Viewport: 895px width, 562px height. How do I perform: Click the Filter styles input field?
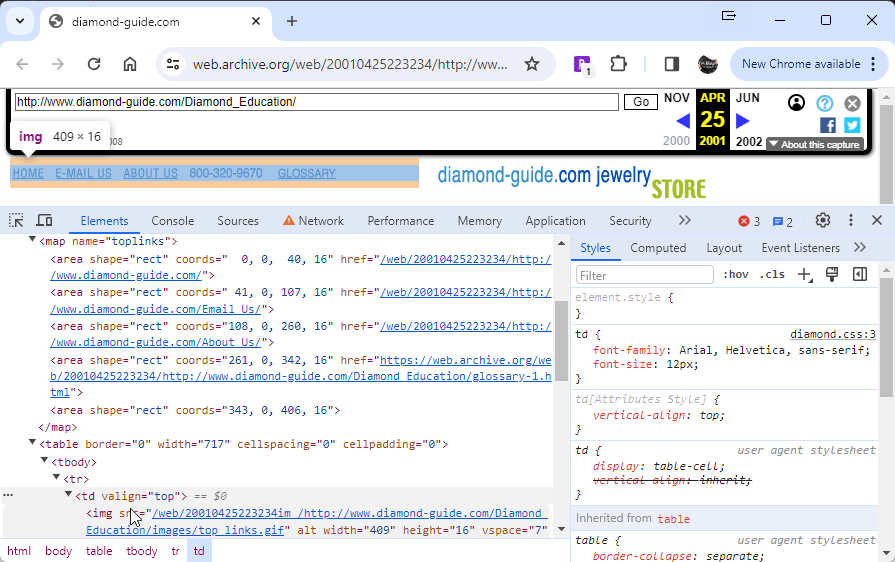pos(644,275)
